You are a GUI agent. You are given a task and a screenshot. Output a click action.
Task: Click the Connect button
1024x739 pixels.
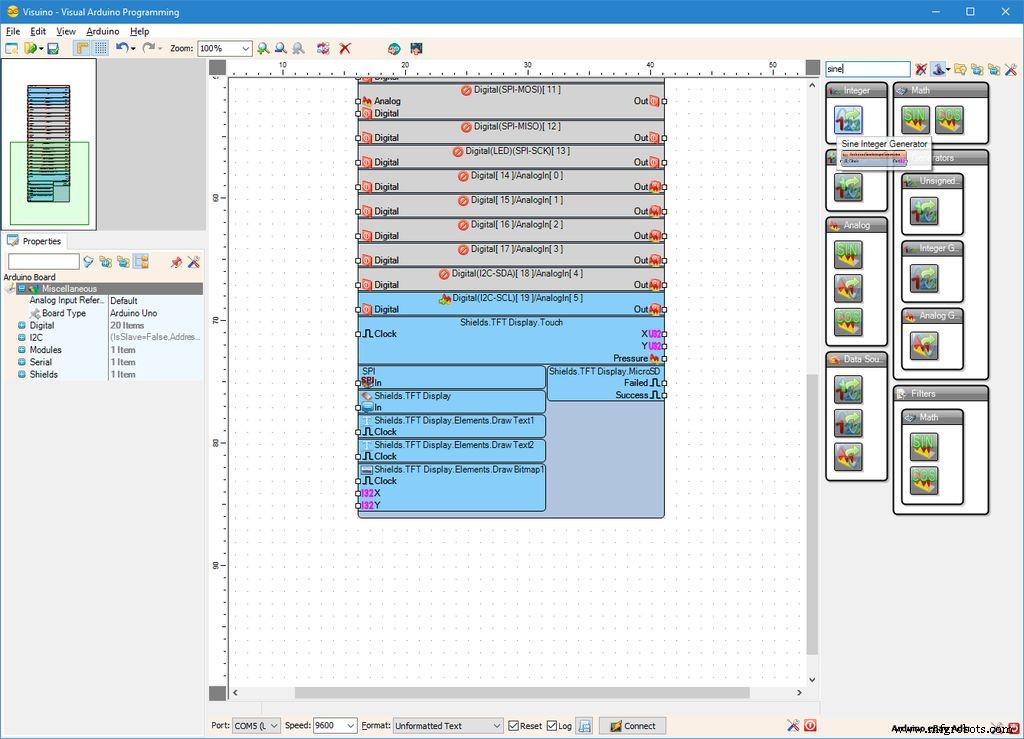(632, 726)
